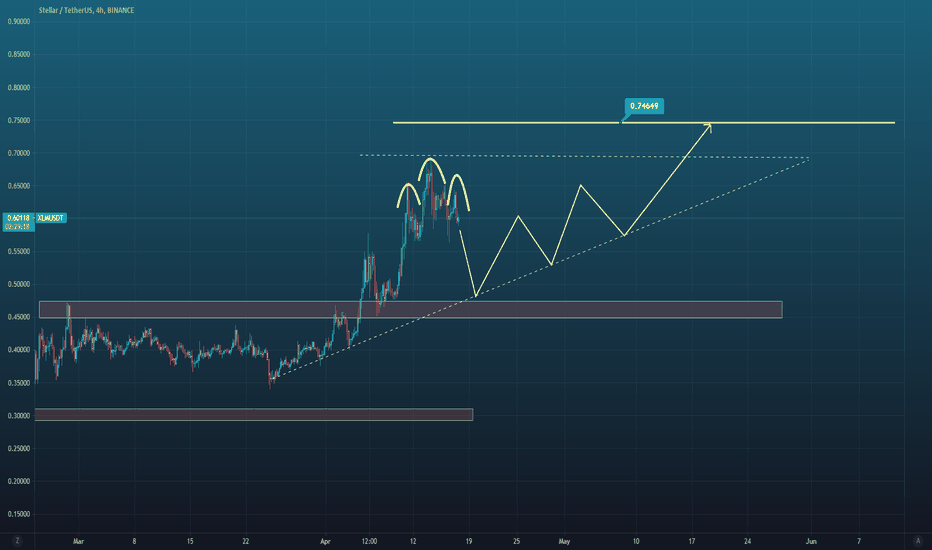The image size is (932, 550).
Task: Click the current price label 0.60118
Action: point(18,218)
